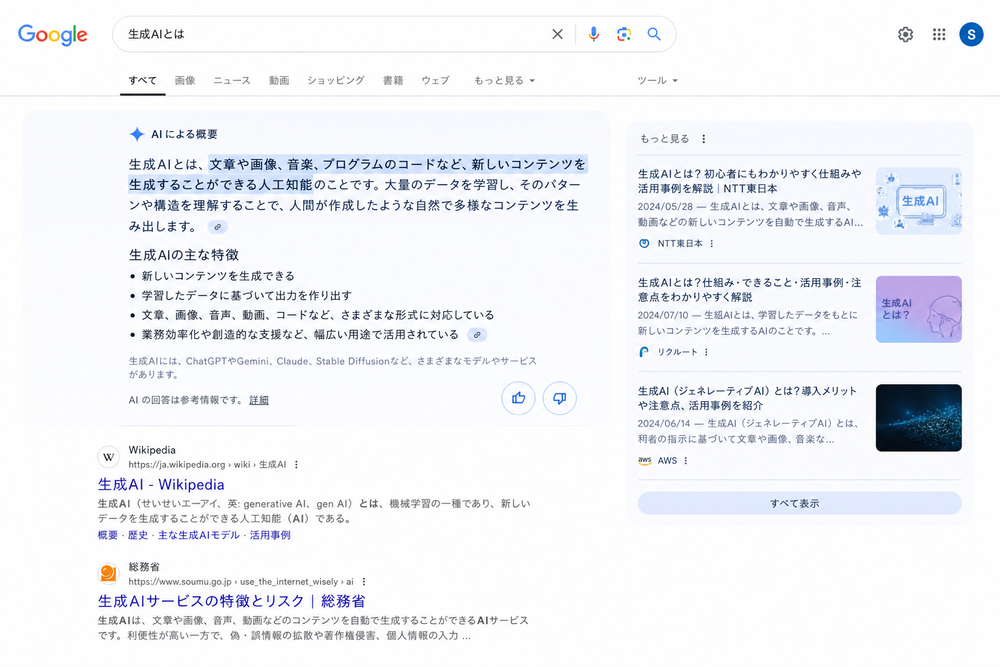Click the magnifying glass search button

[x=654, y=34]
